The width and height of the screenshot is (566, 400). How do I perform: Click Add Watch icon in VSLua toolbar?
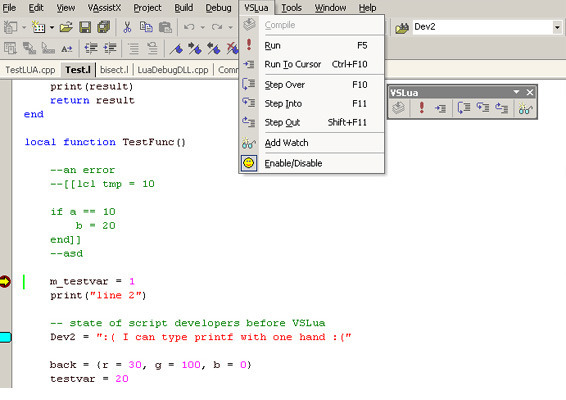coord(525,108)
